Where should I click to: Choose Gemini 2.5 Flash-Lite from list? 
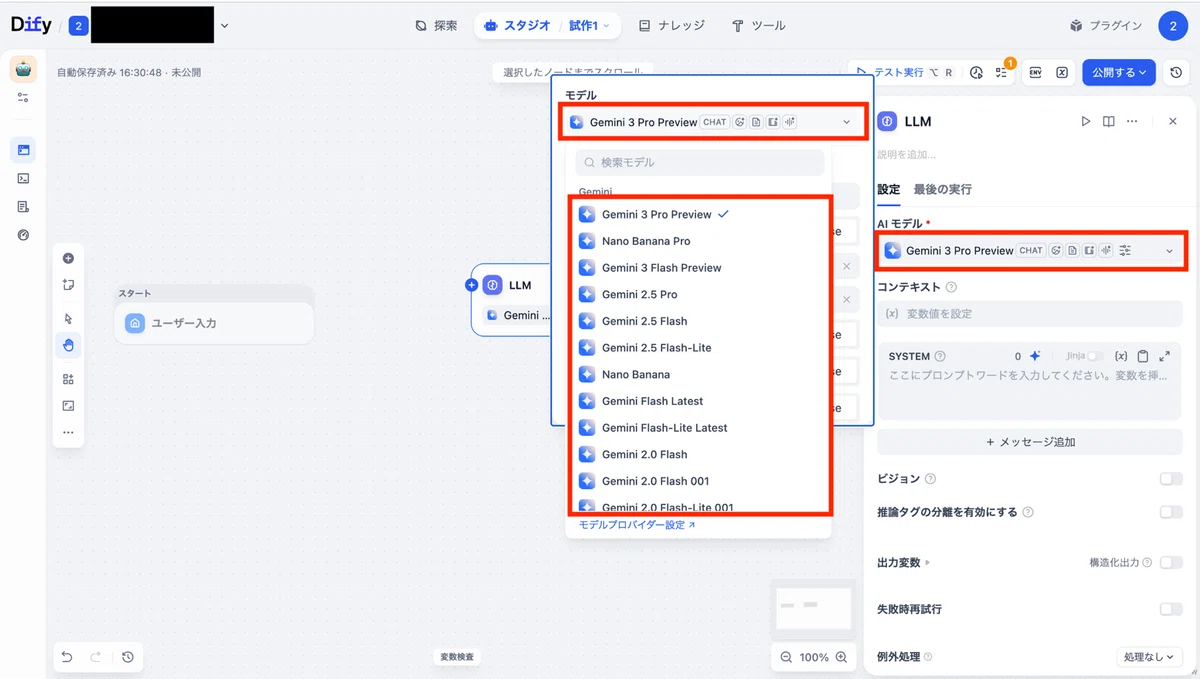click(700, 348)
